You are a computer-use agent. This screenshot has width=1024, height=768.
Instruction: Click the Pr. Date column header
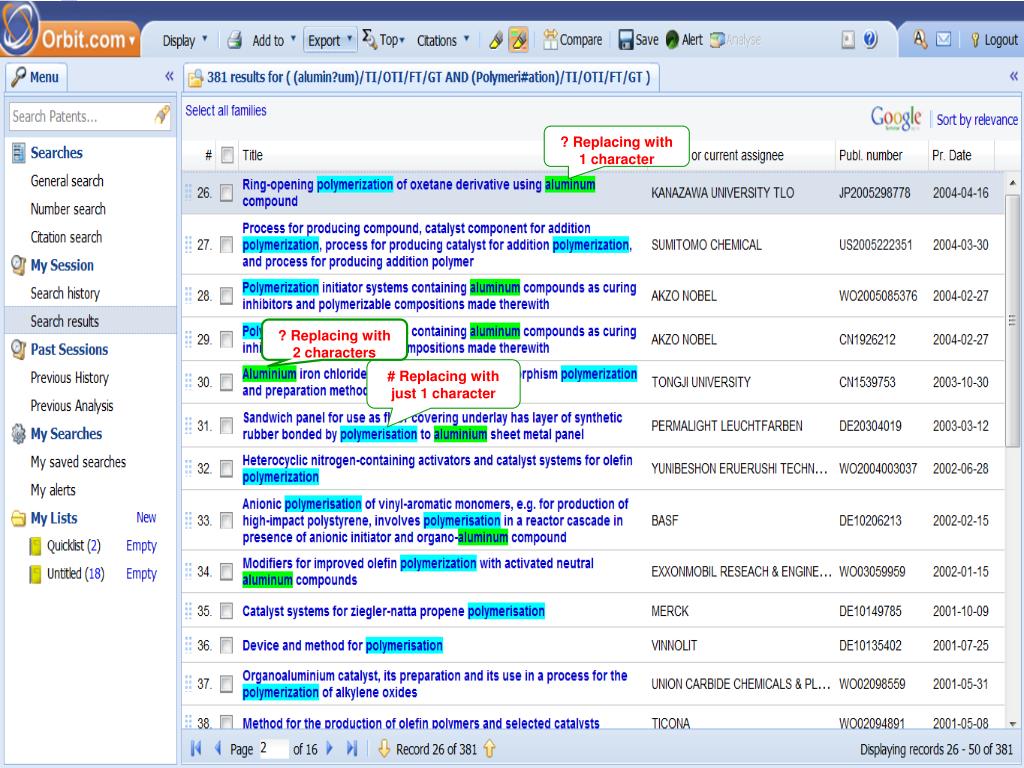[952, 155]
